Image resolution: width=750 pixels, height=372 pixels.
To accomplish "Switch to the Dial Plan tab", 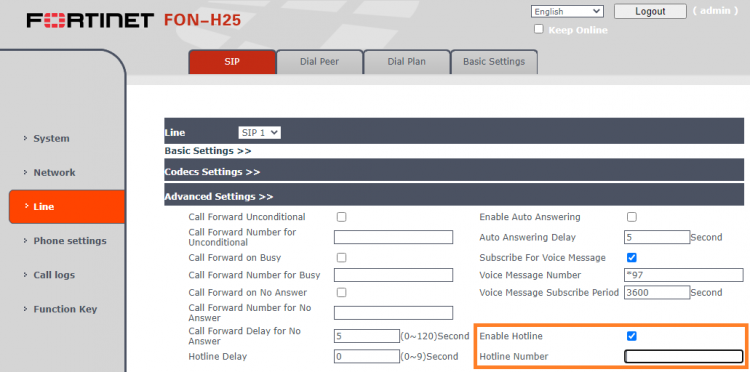I will tap(407, 62).
